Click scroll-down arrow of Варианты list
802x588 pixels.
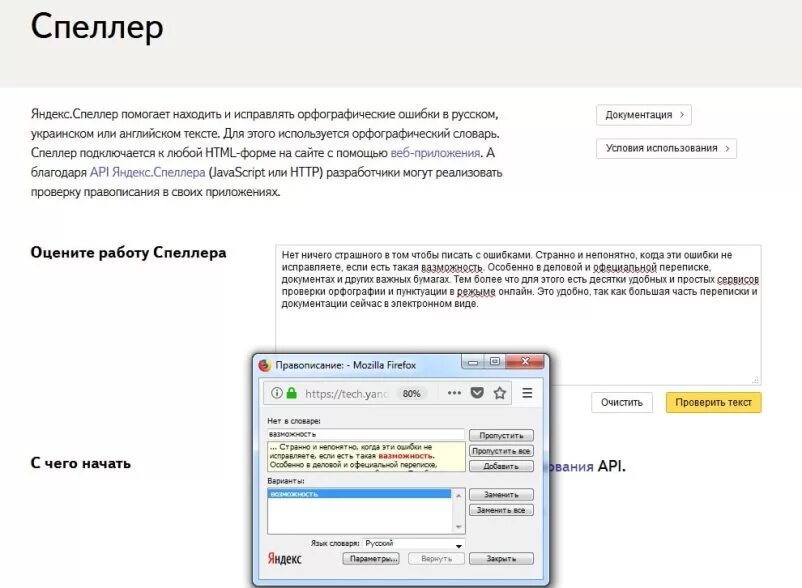pyautogui.click(x=459, y=527)
